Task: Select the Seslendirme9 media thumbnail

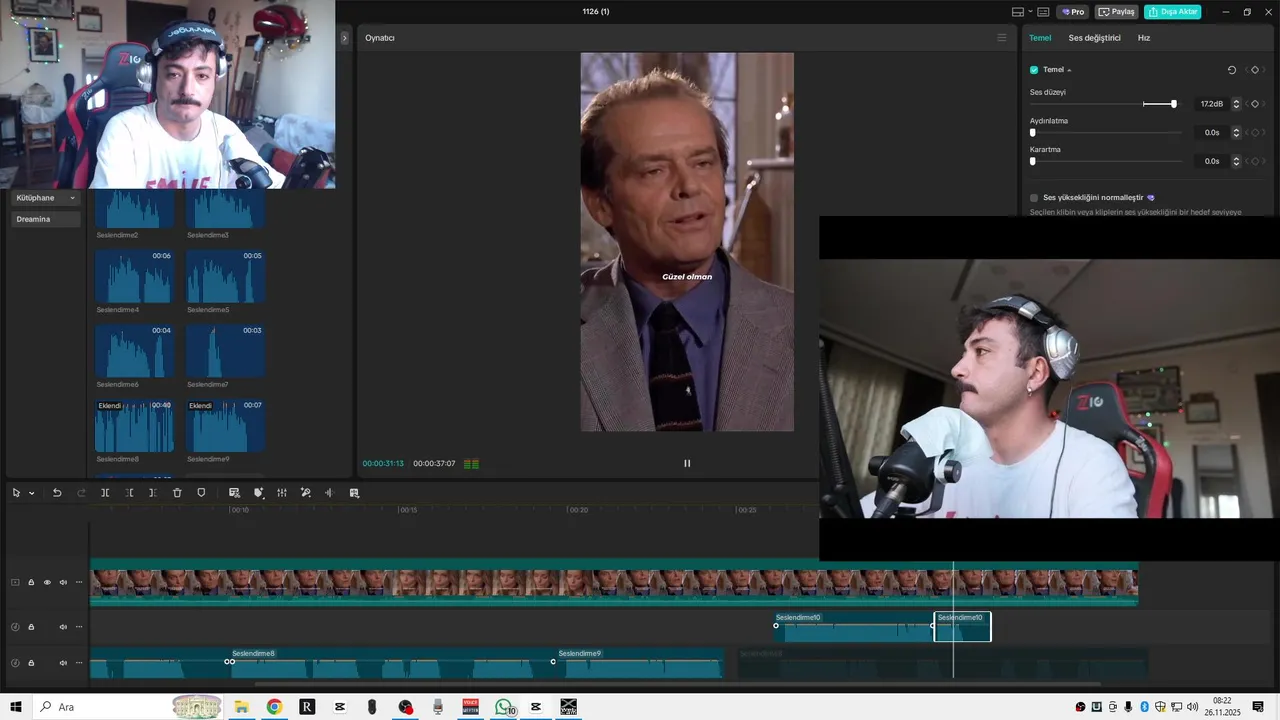Action: (225, 426)
